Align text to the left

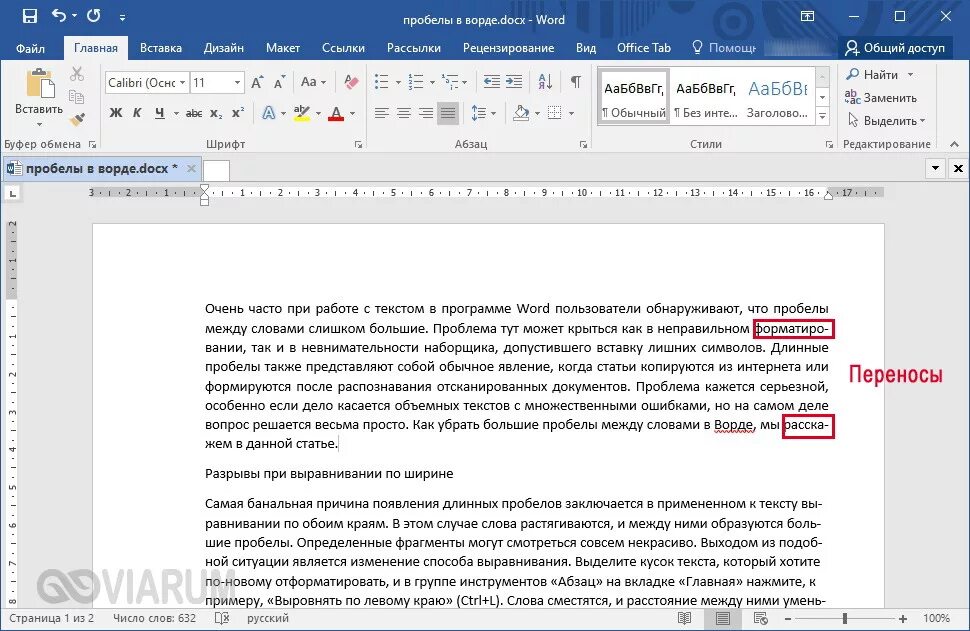382,113
